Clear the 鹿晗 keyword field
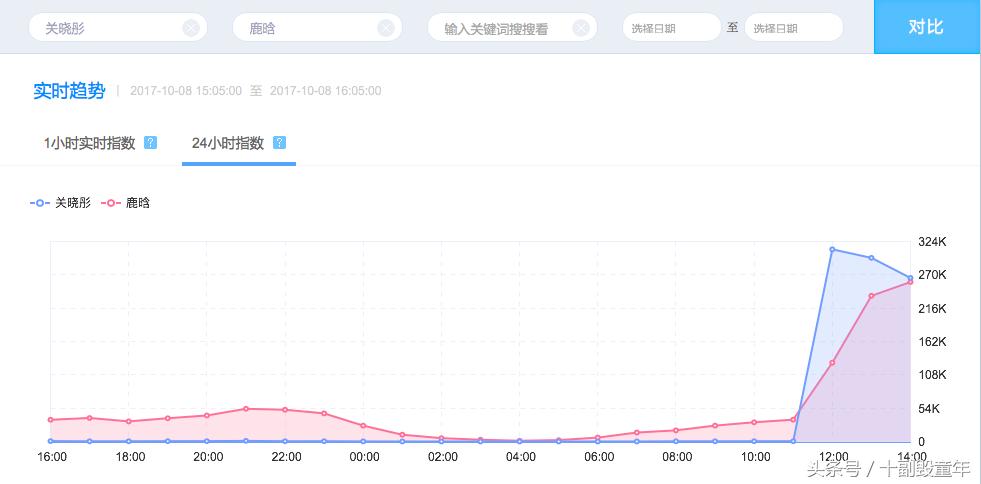Image resolution: width=981 pixels, height=484 pixels. 386,28
